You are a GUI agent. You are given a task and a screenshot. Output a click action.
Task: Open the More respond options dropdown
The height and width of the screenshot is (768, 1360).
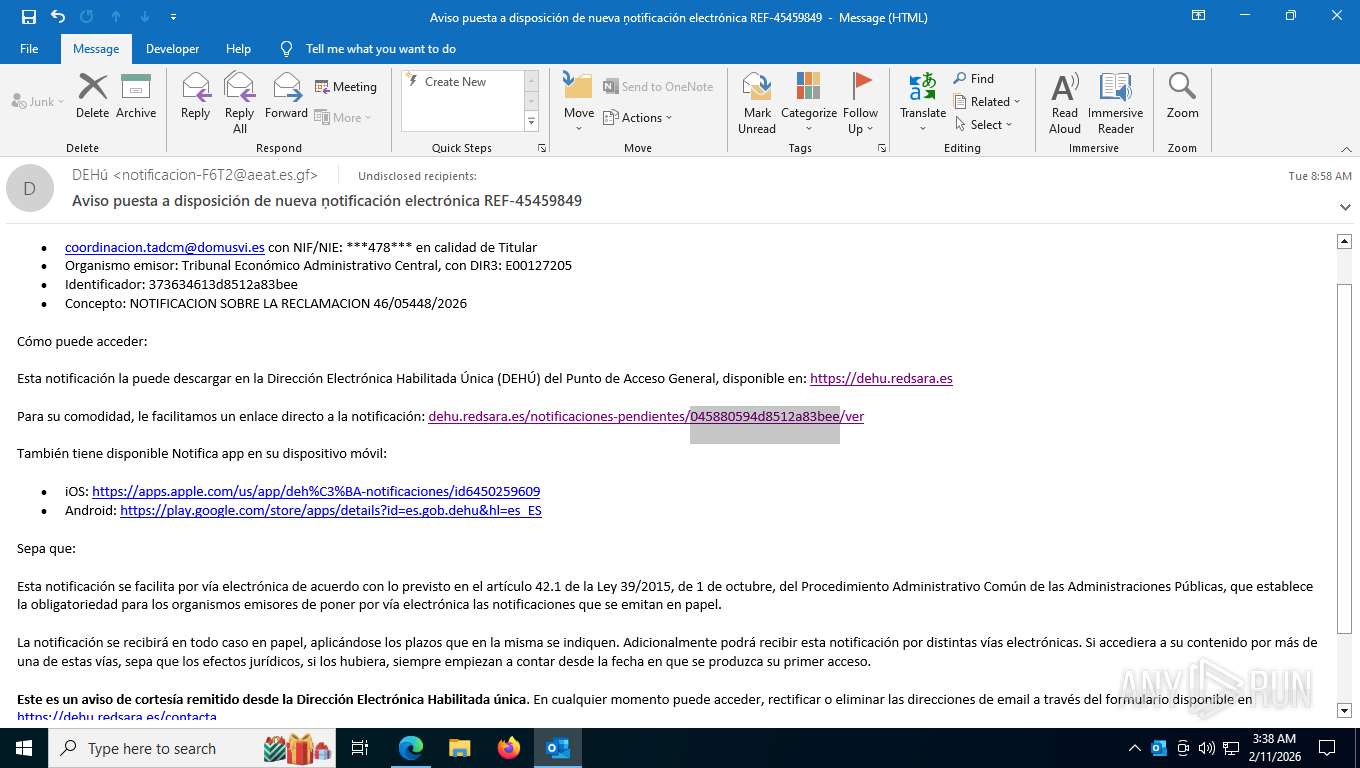(343, 117)
